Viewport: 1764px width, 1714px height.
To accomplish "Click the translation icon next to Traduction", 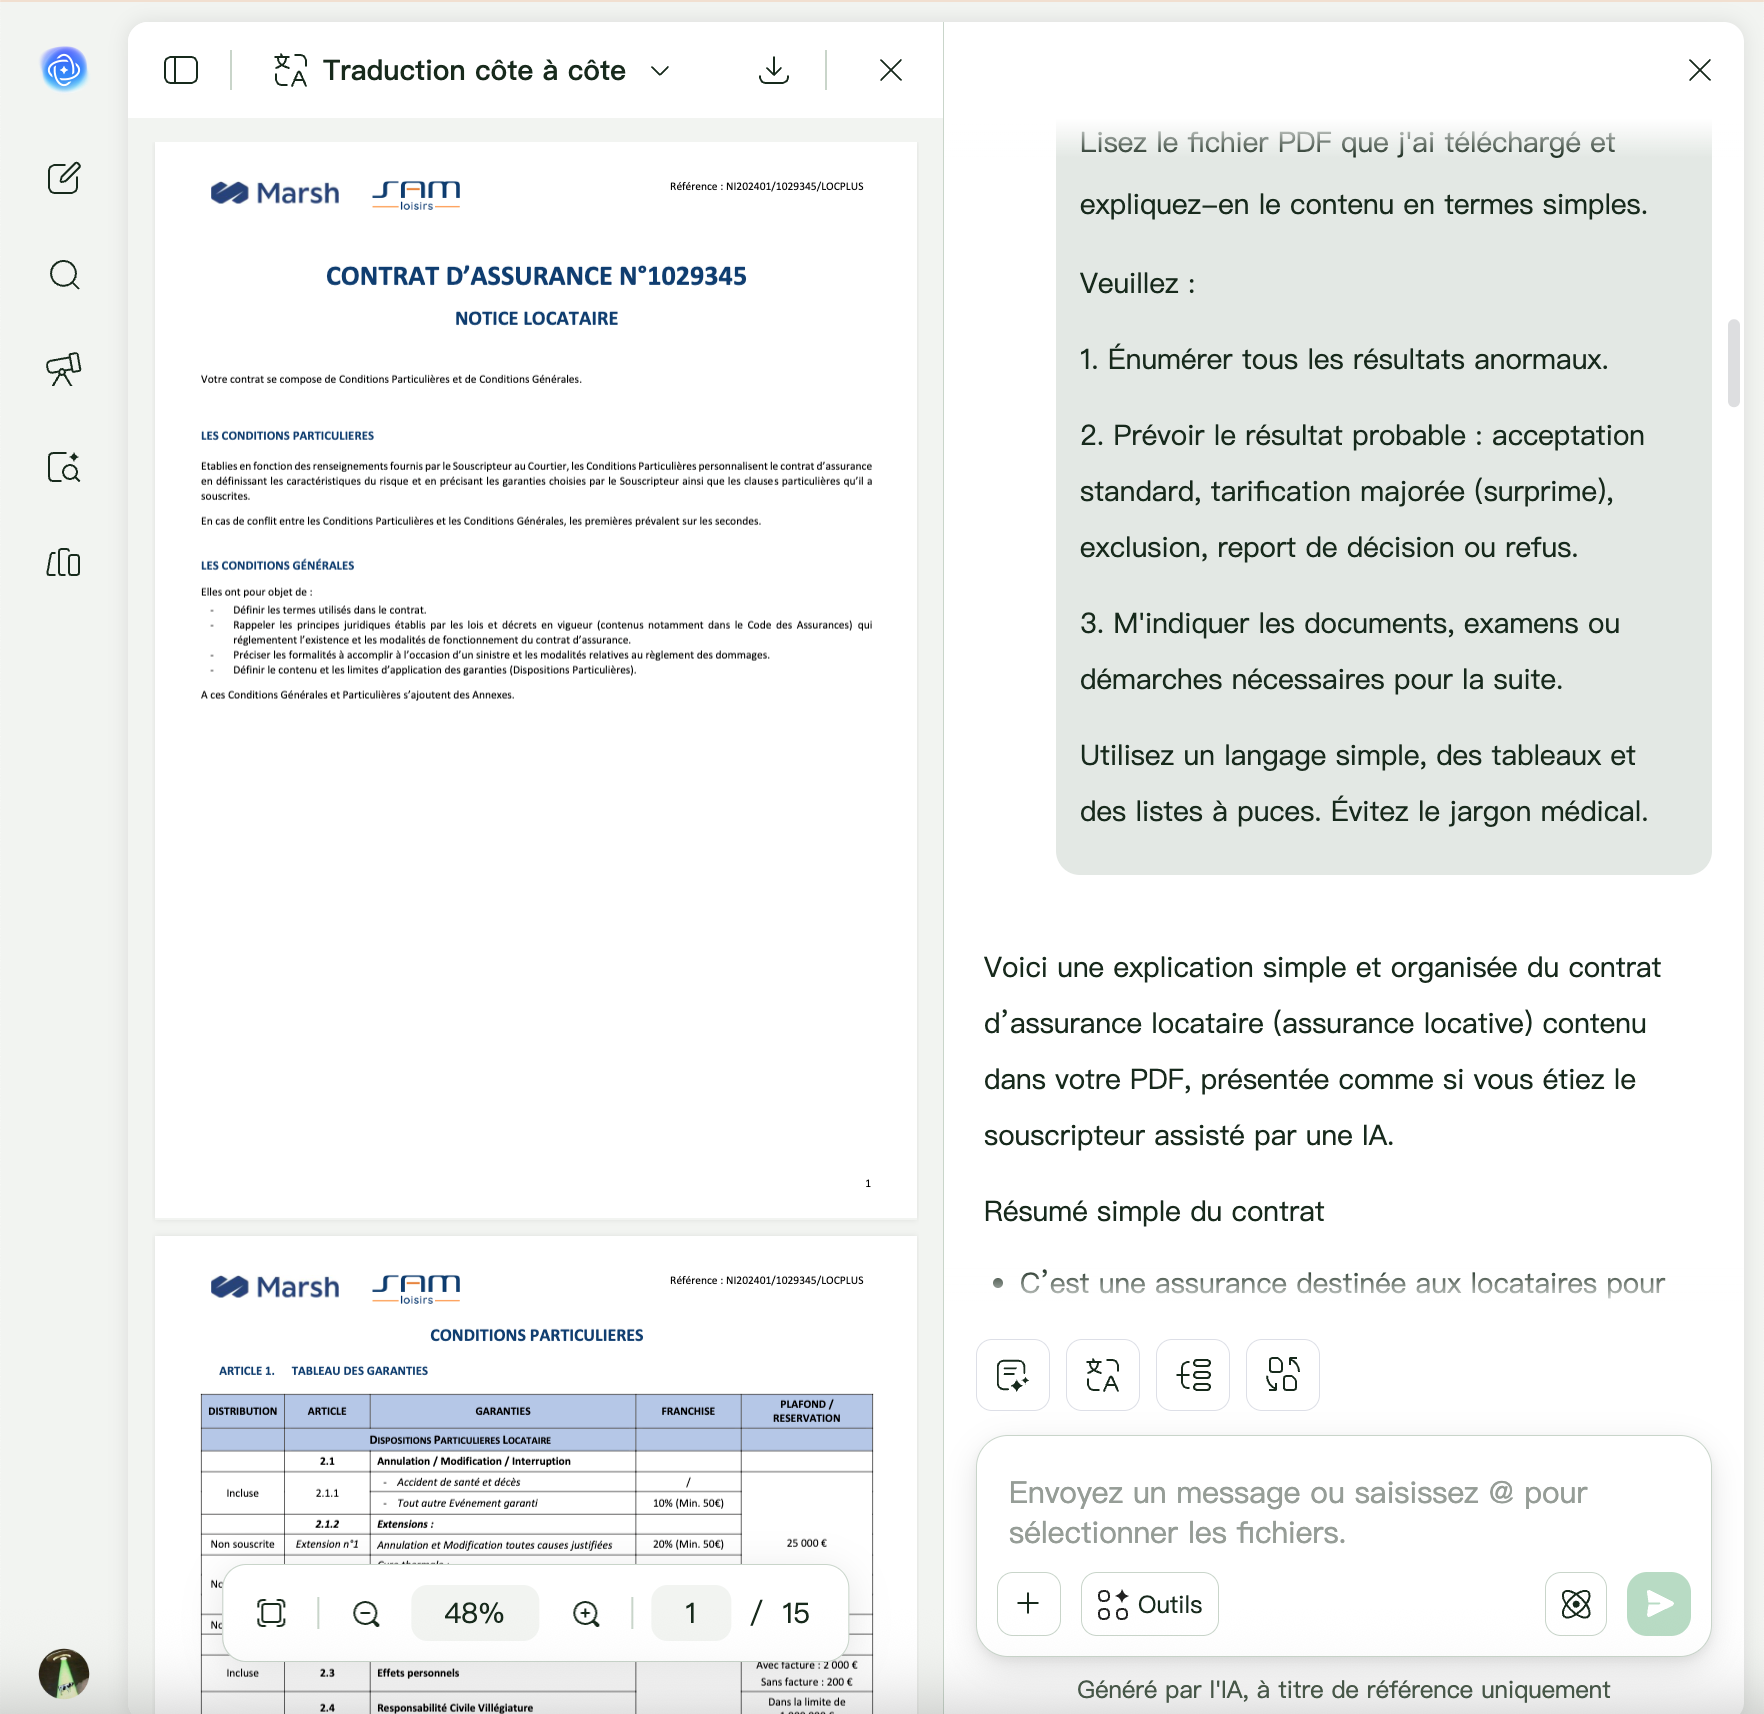I will click(x=290, y=70).
